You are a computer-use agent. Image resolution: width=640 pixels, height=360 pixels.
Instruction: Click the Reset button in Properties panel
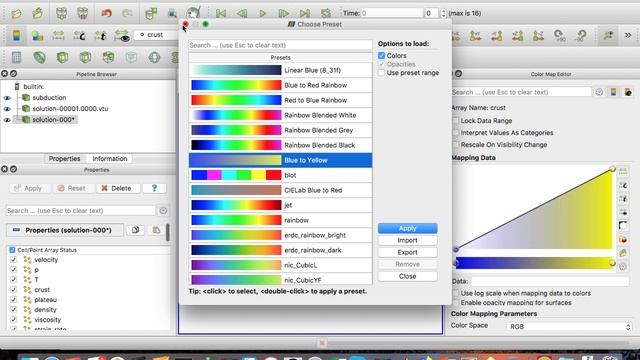pos(72,188)
